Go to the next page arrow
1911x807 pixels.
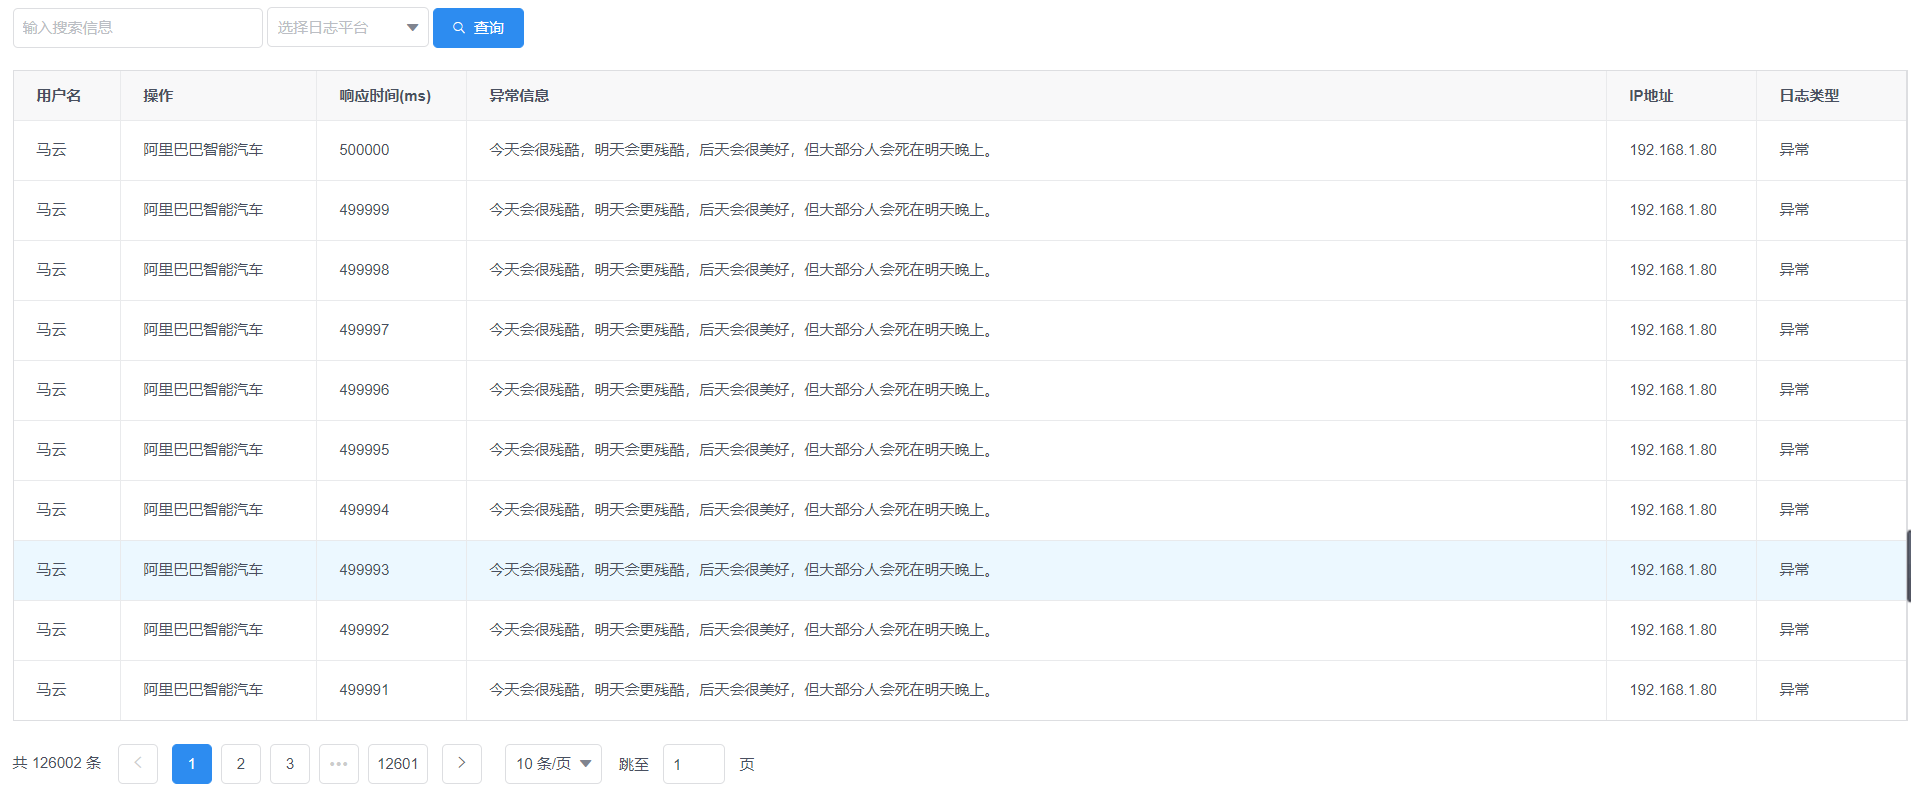[x=462, y=764]
